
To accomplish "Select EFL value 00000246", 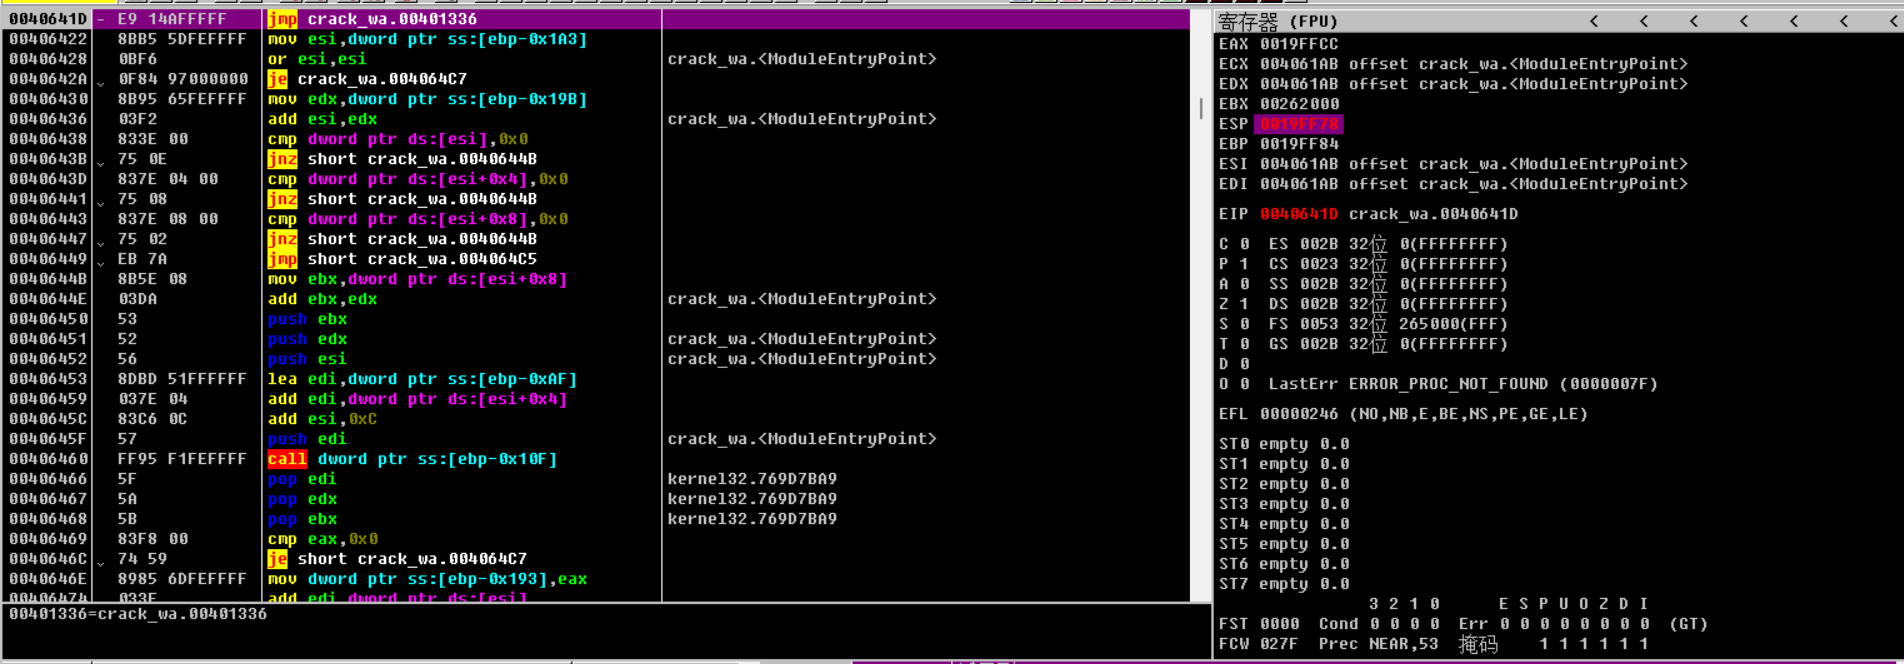I will (x=1299, y=414).
